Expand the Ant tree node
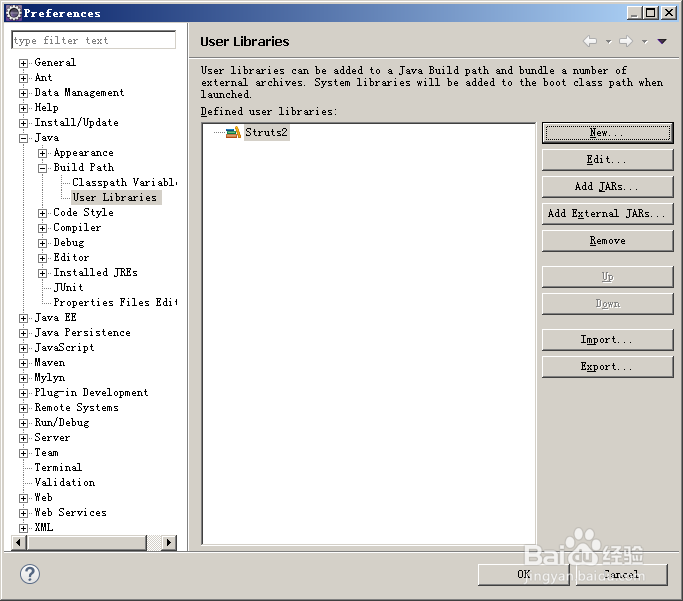The width and height of the screenshot is (683, 601). 24,78
